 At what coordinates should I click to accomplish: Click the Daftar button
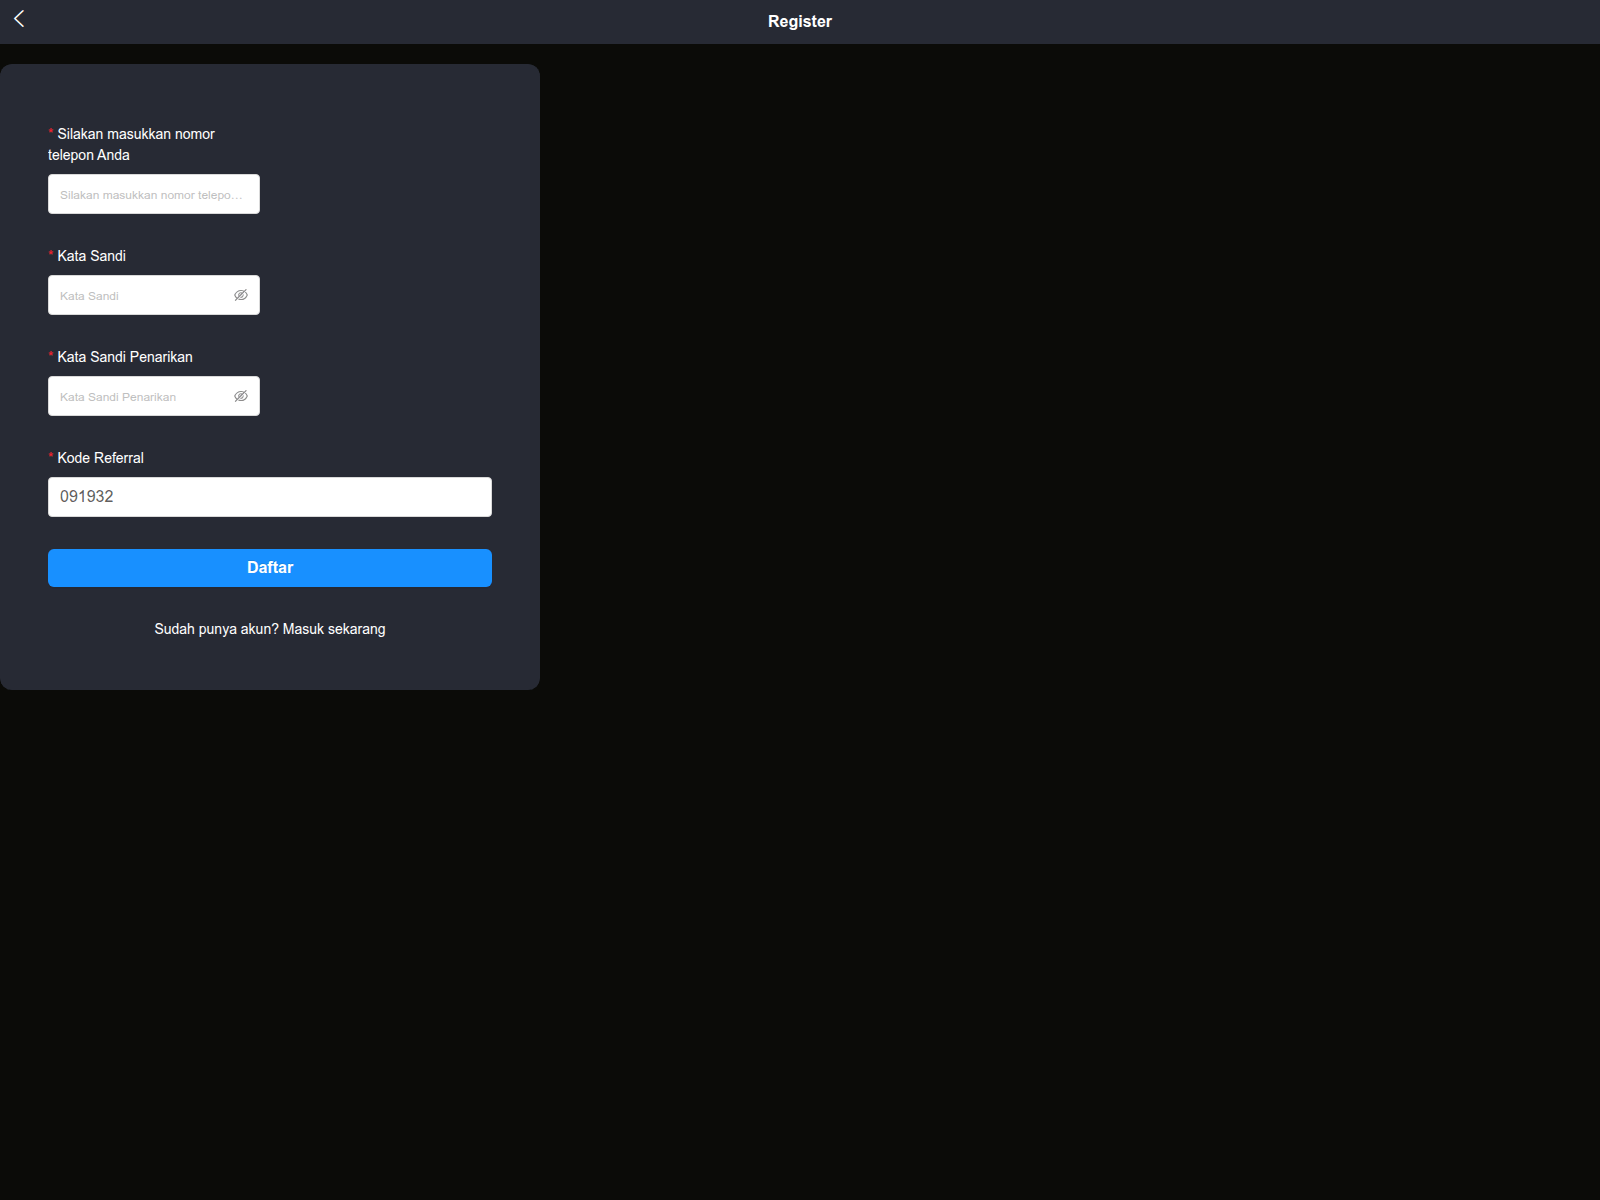coord(269,567)
